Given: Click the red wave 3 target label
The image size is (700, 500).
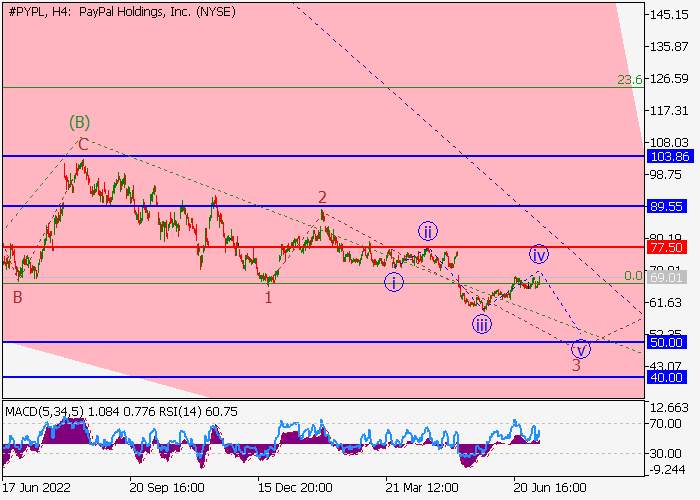Looking at the screenshot, I should [576, 365].
